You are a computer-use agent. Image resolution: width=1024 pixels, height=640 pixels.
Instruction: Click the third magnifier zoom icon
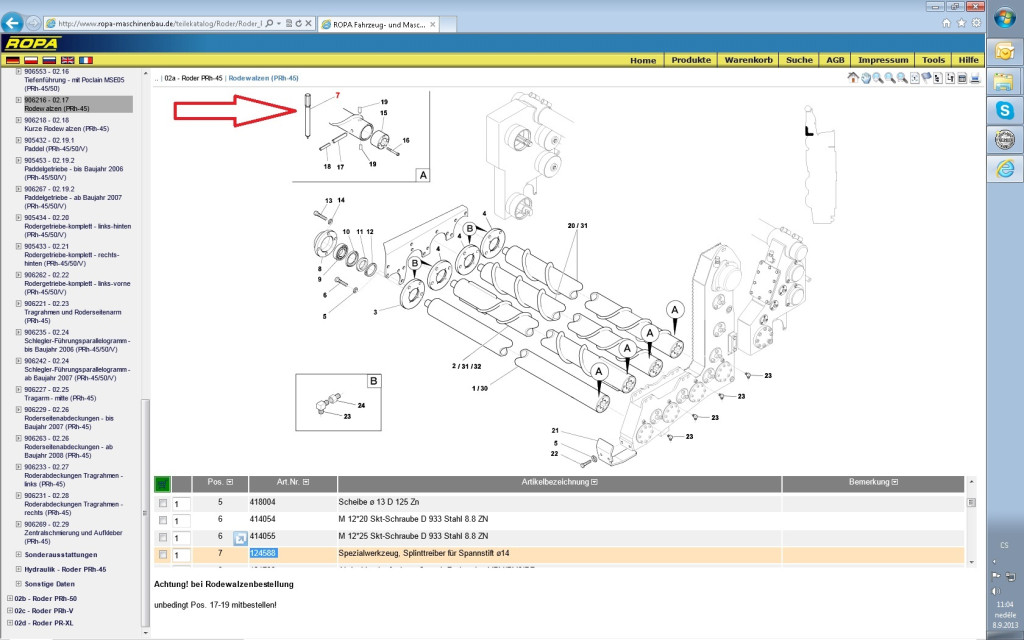(902, 78)
